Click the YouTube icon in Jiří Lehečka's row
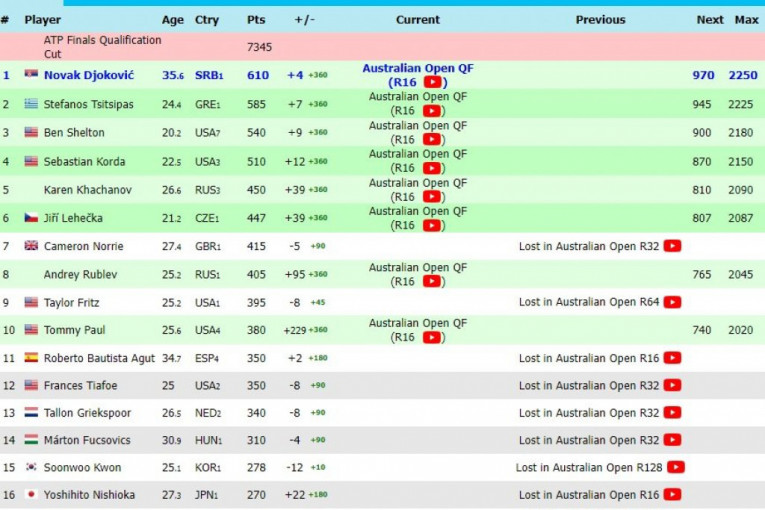 (433, 226)
